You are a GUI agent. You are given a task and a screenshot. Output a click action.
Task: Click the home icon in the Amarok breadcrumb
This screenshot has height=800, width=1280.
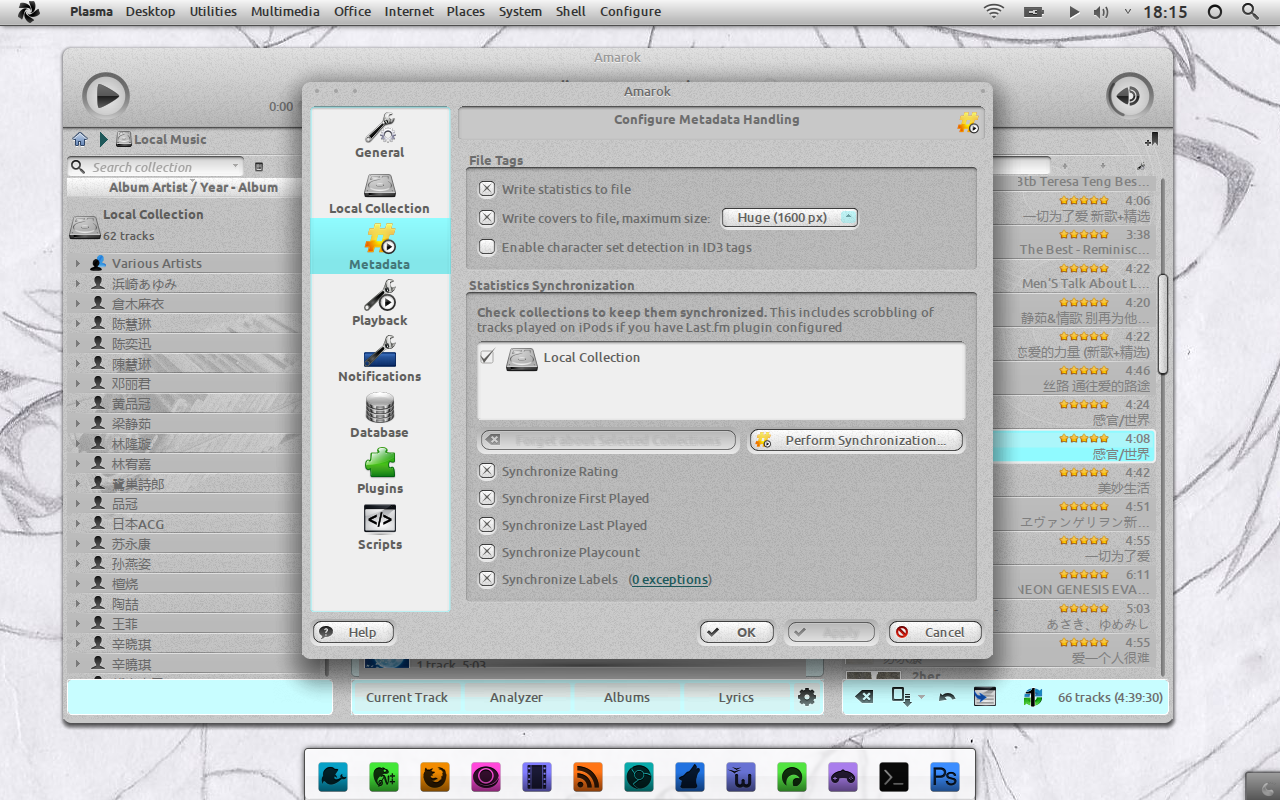tap(80, 139)
